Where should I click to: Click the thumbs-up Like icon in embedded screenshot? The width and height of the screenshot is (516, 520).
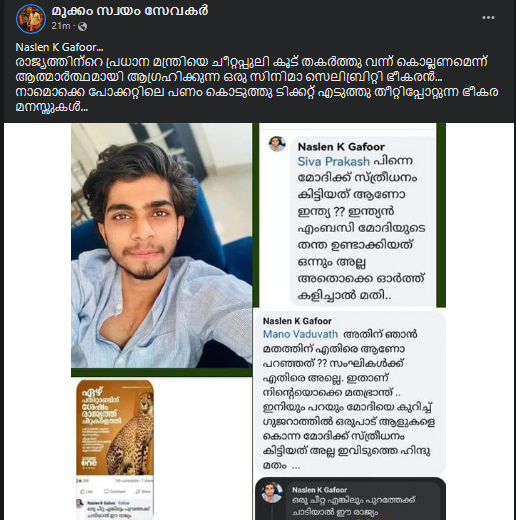point(83,491)
